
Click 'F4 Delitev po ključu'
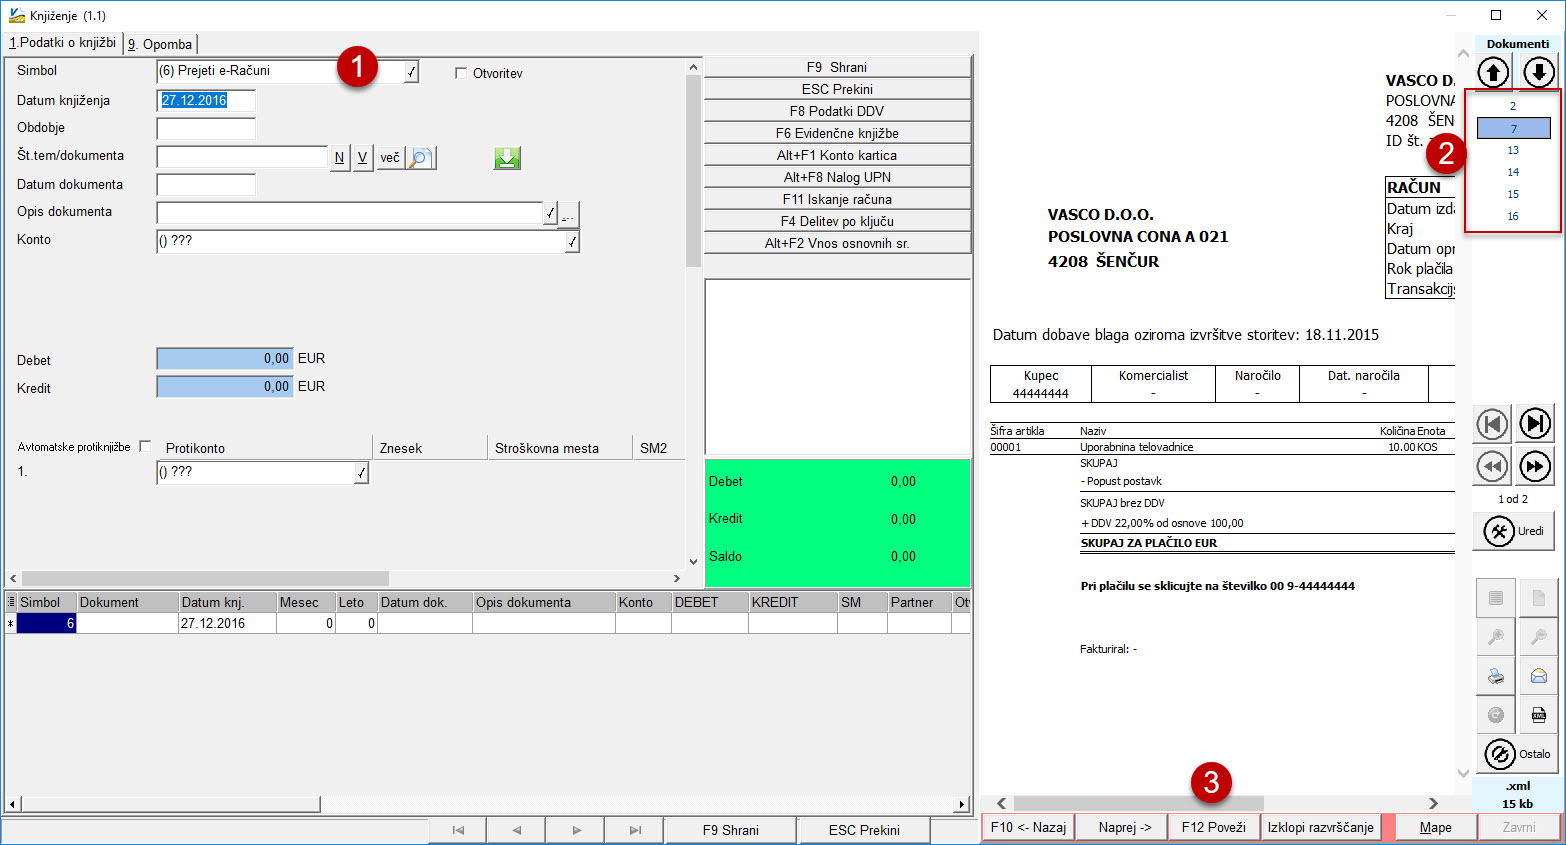[837, 221]
